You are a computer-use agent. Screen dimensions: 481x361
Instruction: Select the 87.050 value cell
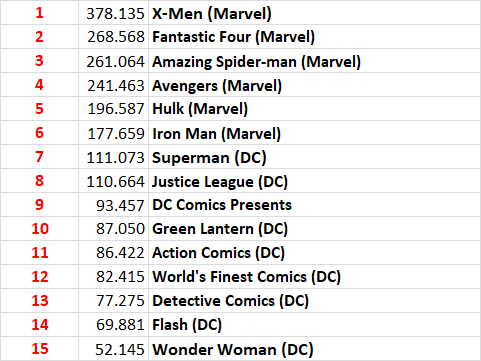click(113, 229)
